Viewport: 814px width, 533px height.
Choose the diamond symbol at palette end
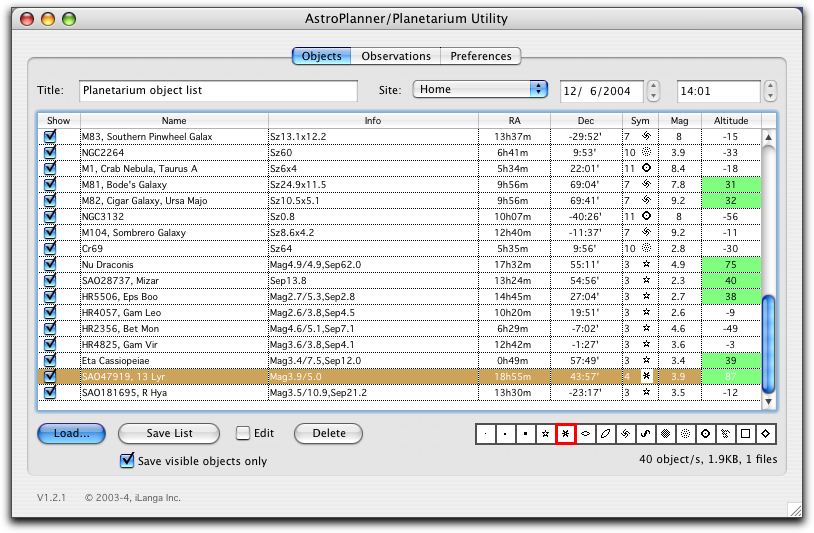(765, 434)
